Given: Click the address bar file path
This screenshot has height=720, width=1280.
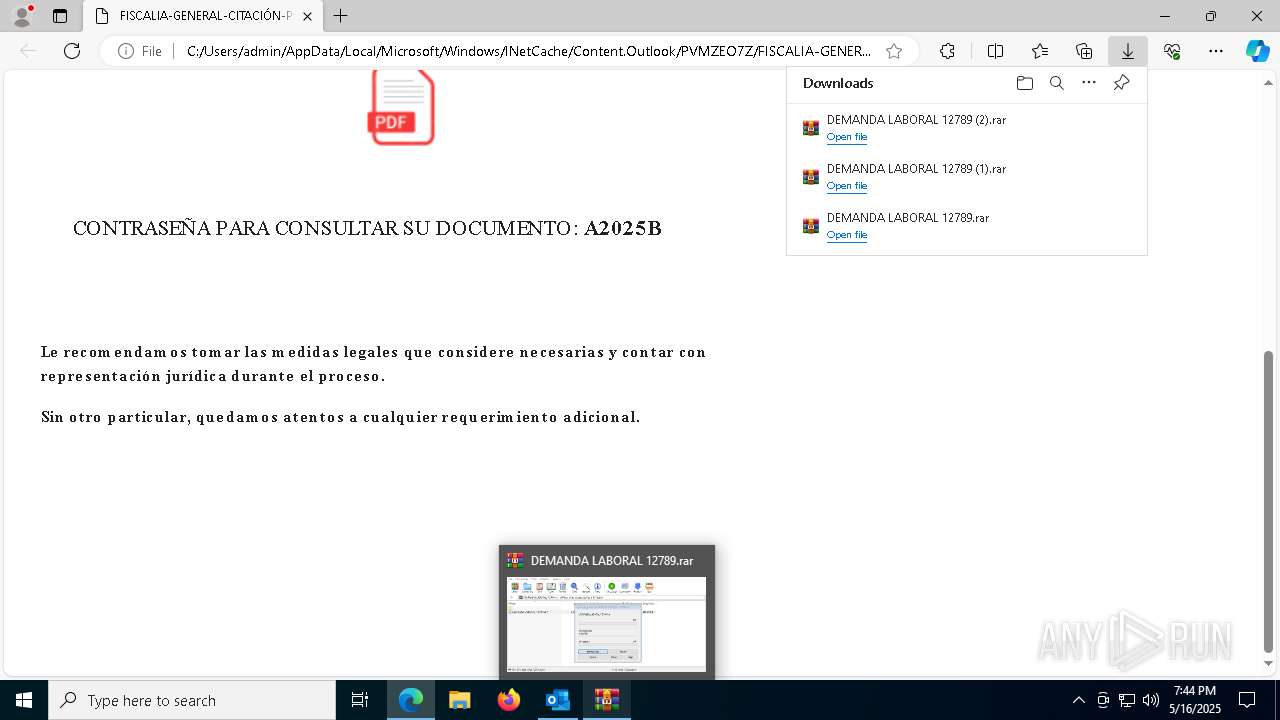Looking at the screenshot, I should click(528, 51).
